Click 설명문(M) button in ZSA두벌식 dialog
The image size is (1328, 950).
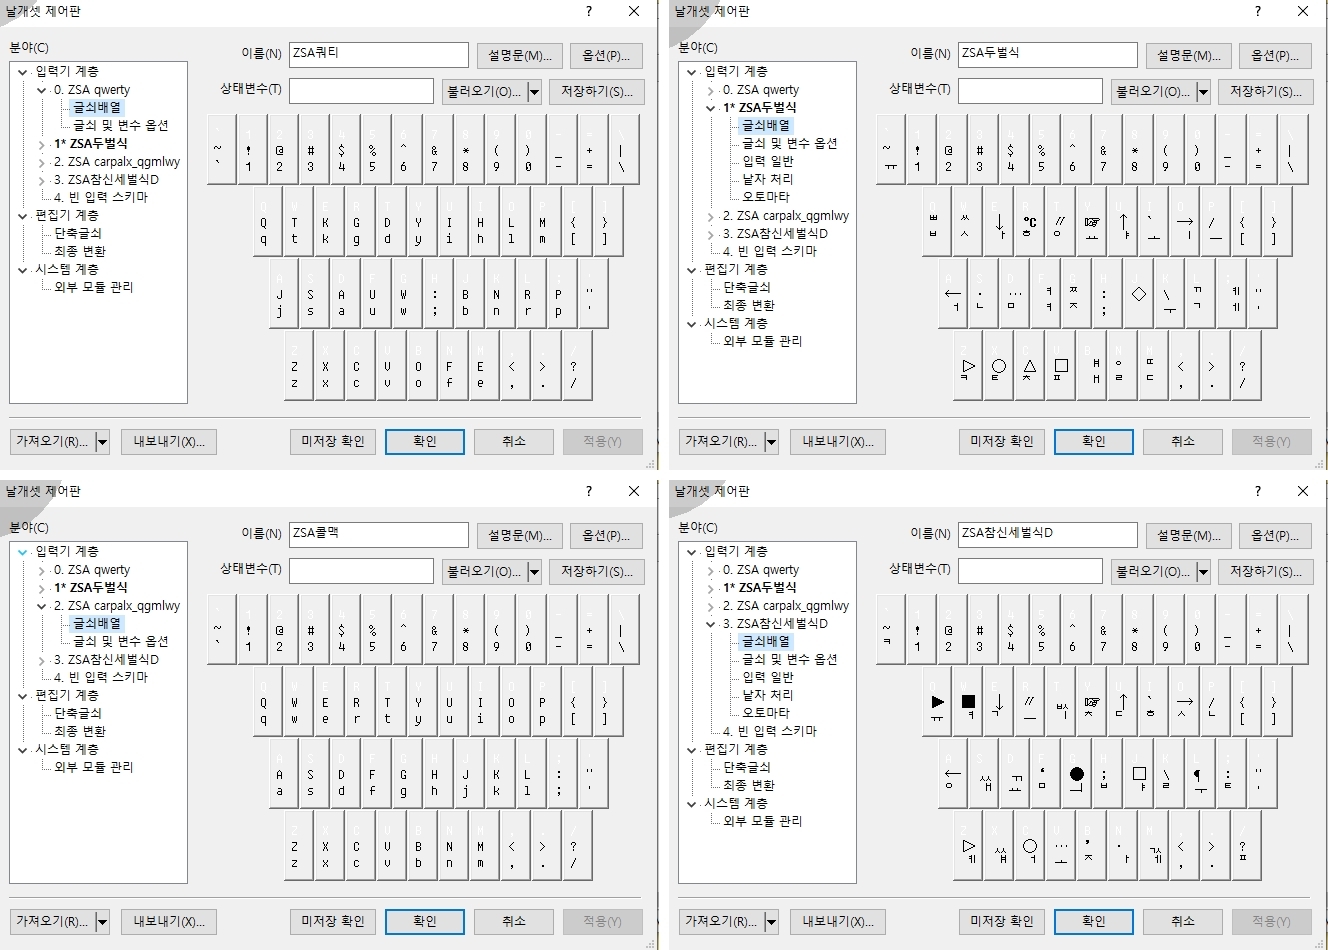(1188, 55)
